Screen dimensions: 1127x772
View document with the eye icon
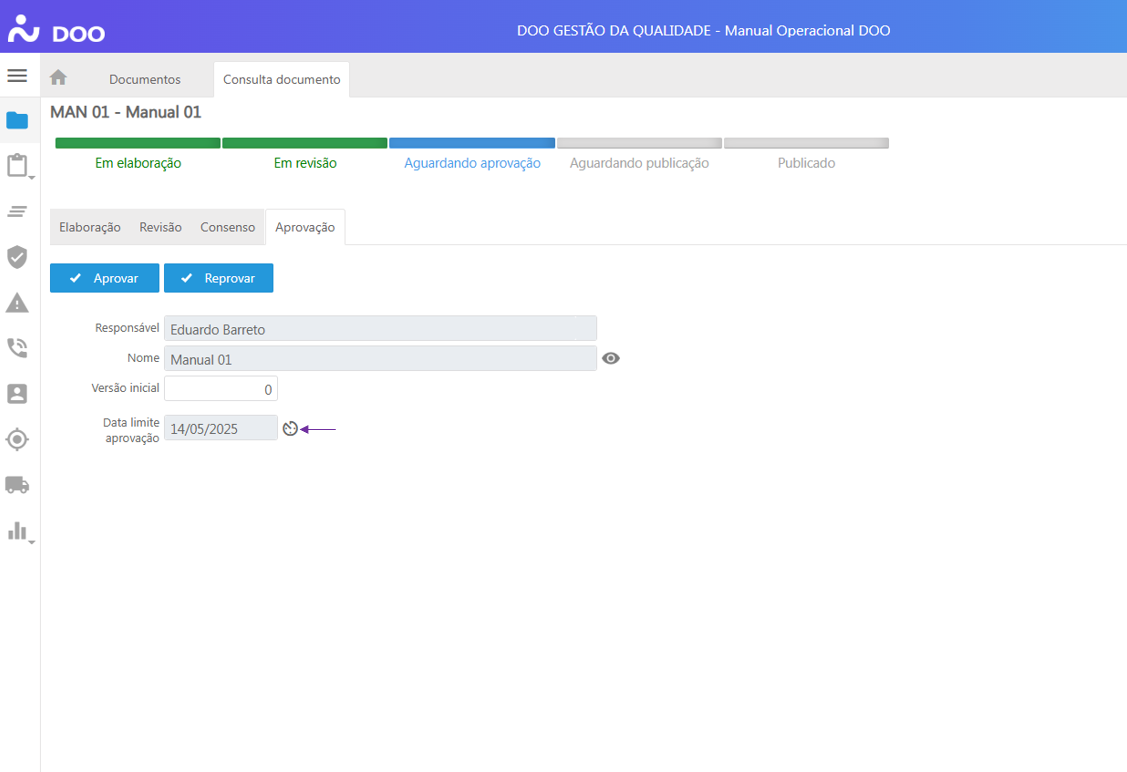[x=611, y=358]
